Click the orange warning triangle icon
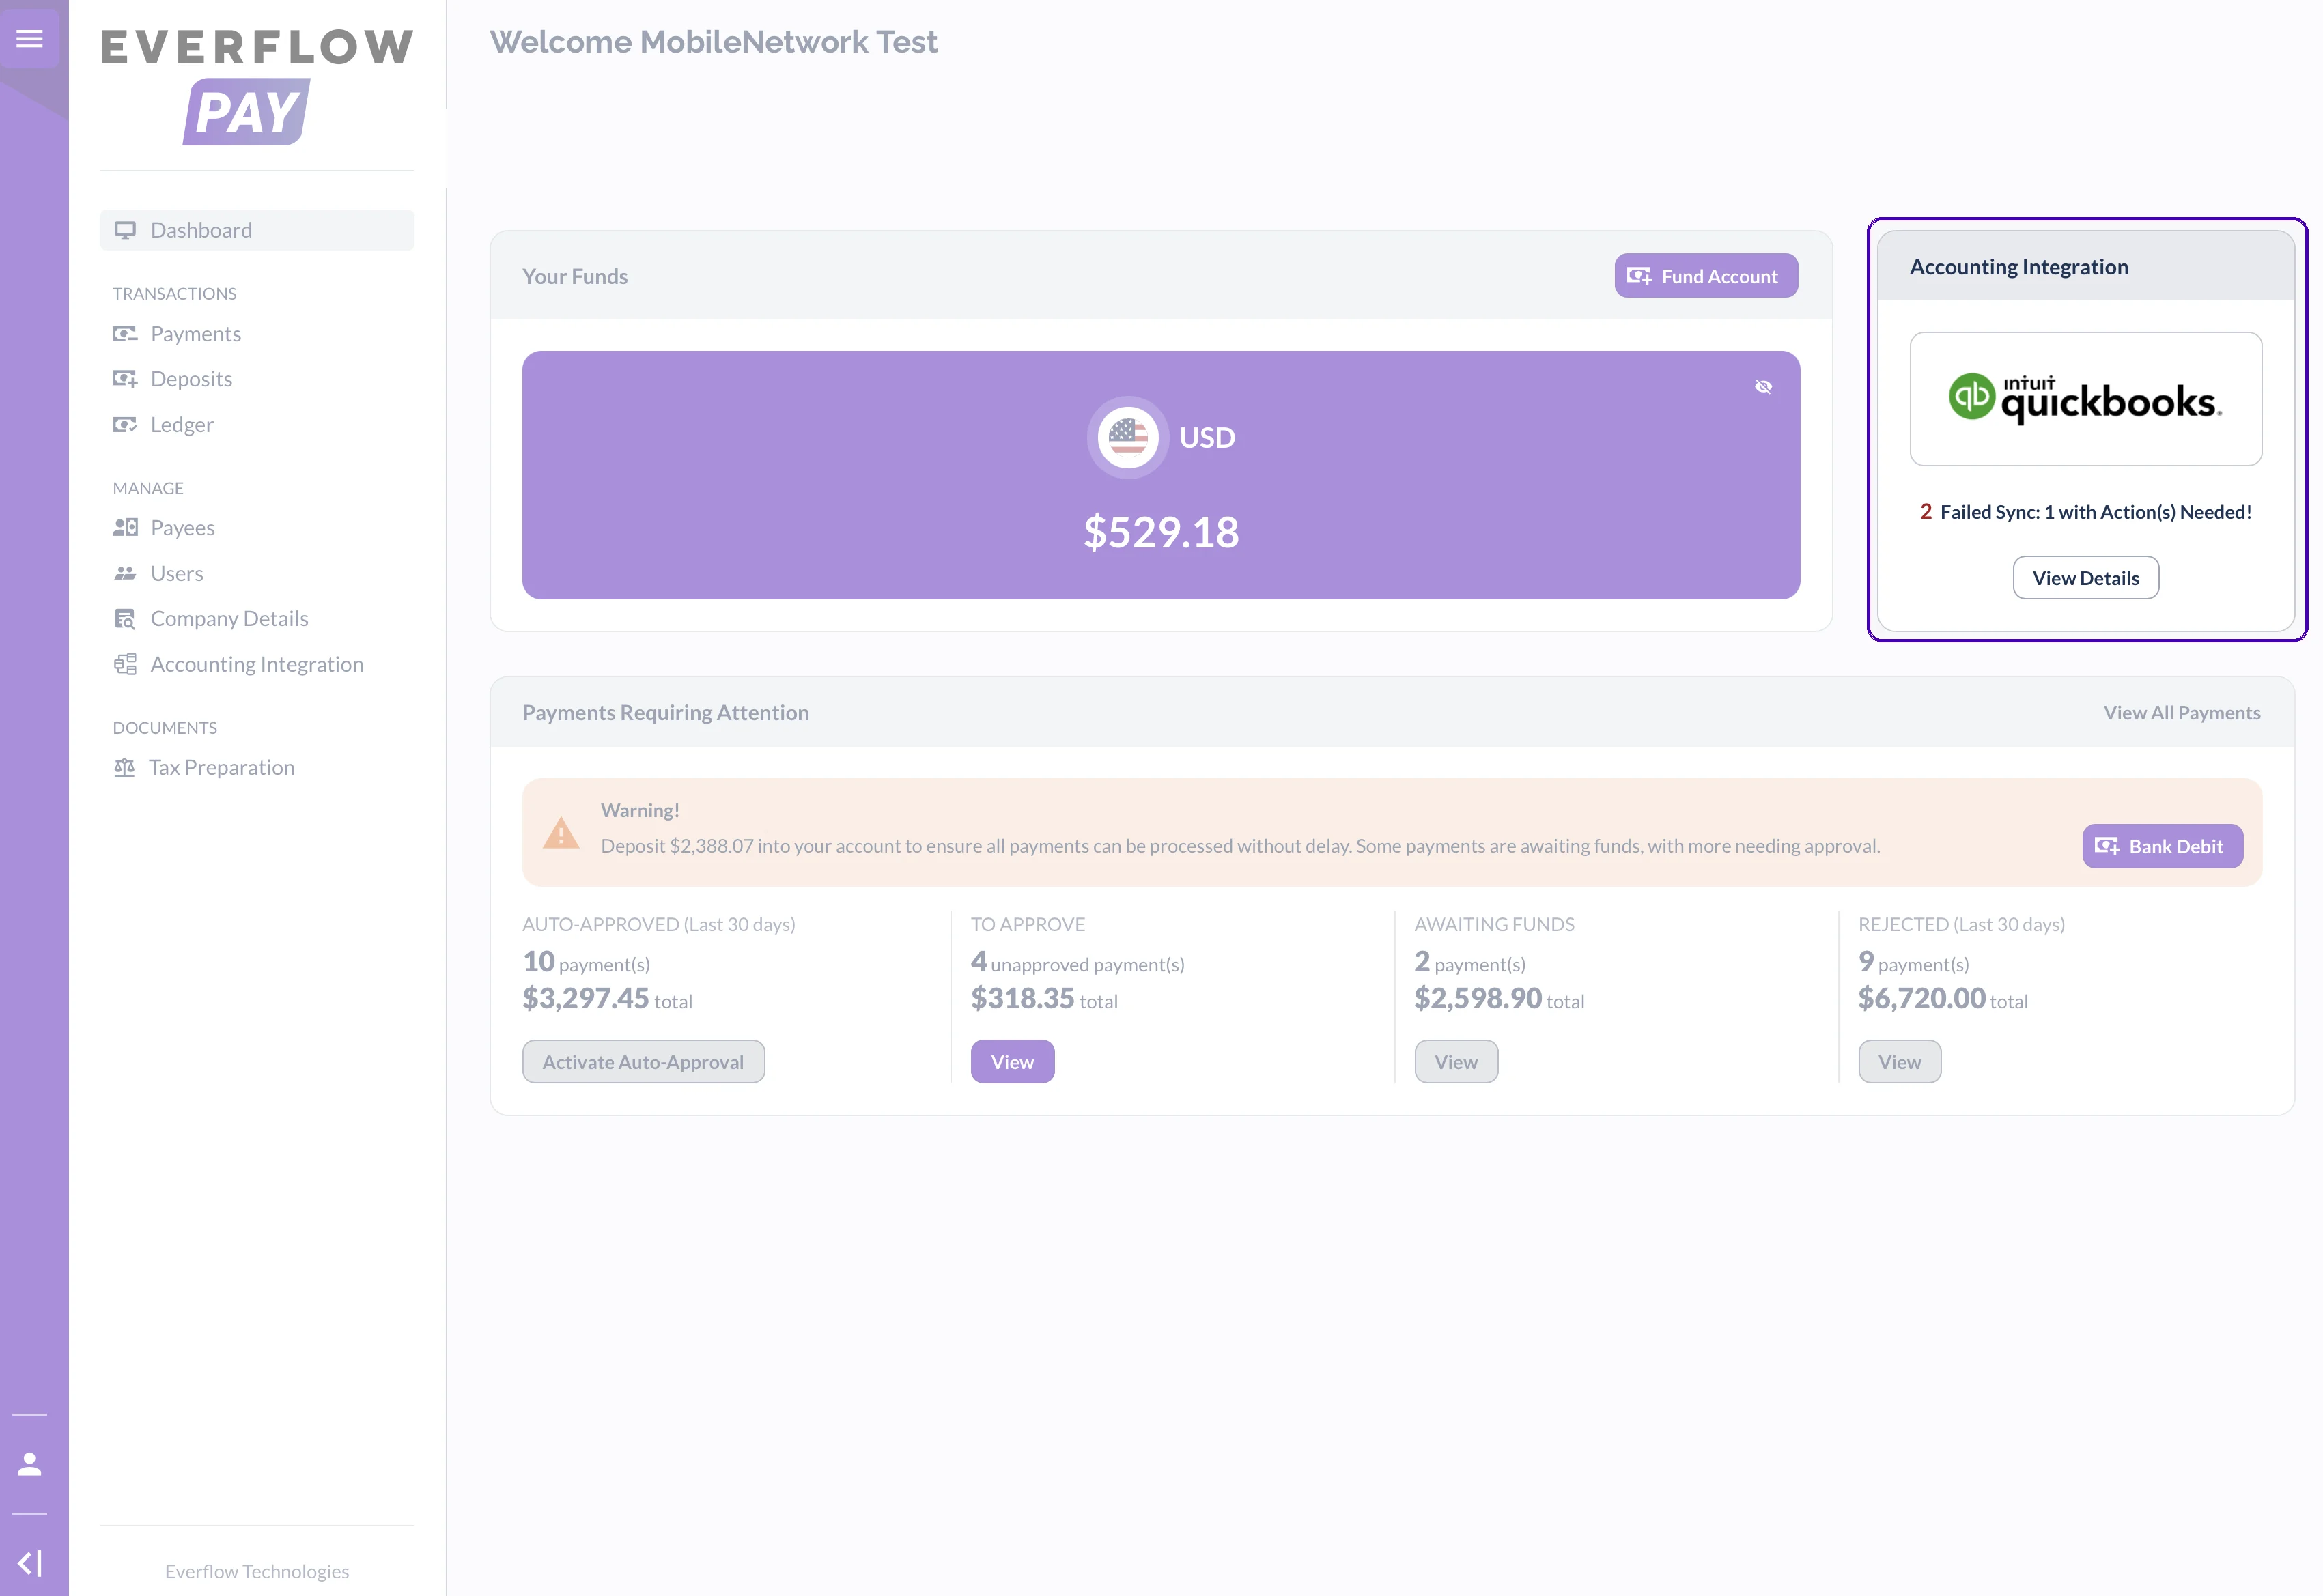The image size is (2323, 1596). point(561,833)
